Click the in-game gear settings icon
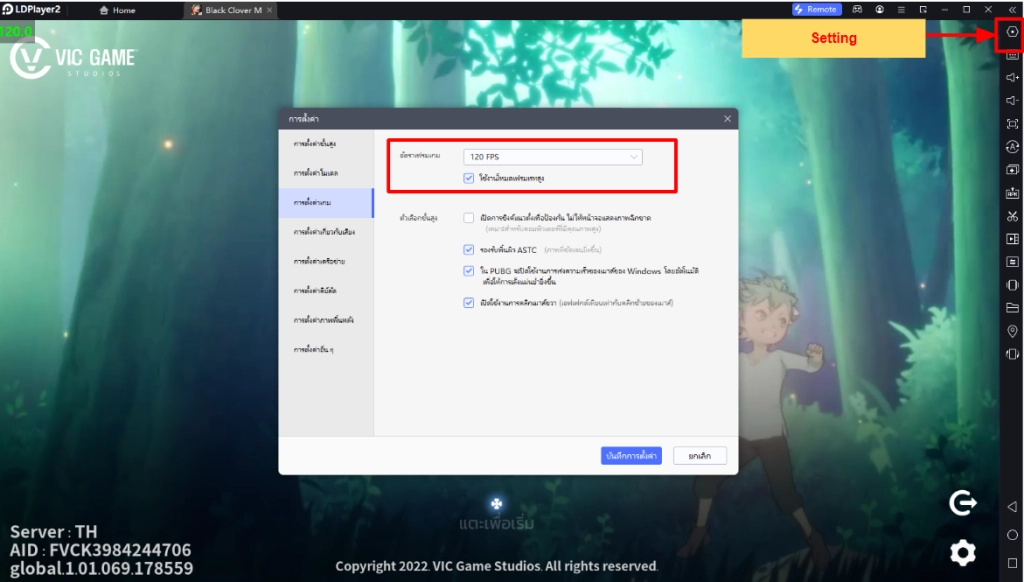The image size is (1024, 582). click(x=962, y=551)
